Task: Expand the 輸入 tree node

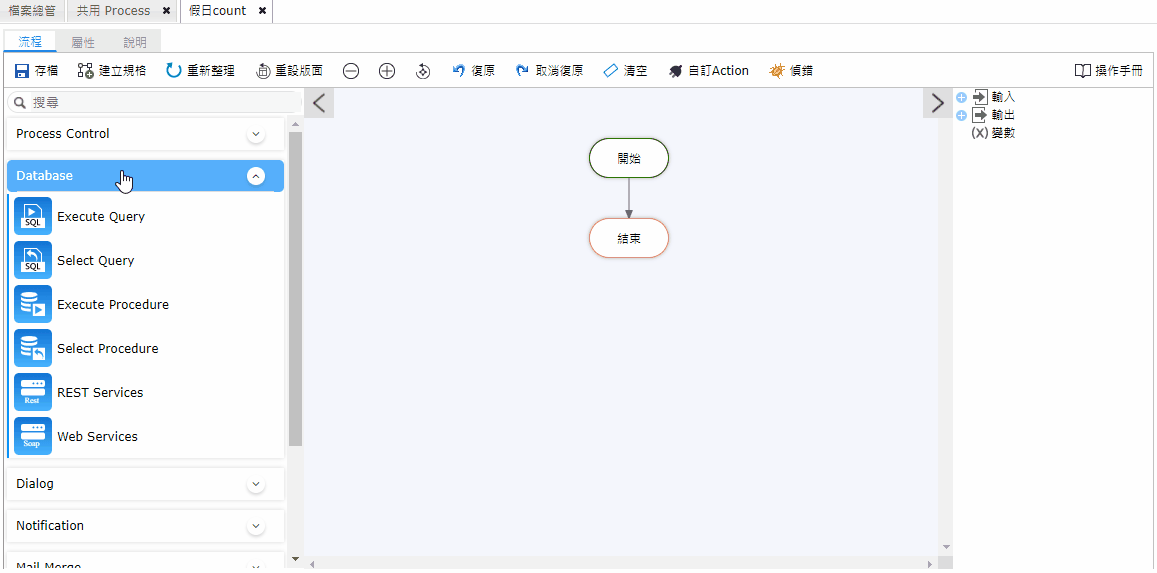Action: pyautogui.click(x=961, y=97)
